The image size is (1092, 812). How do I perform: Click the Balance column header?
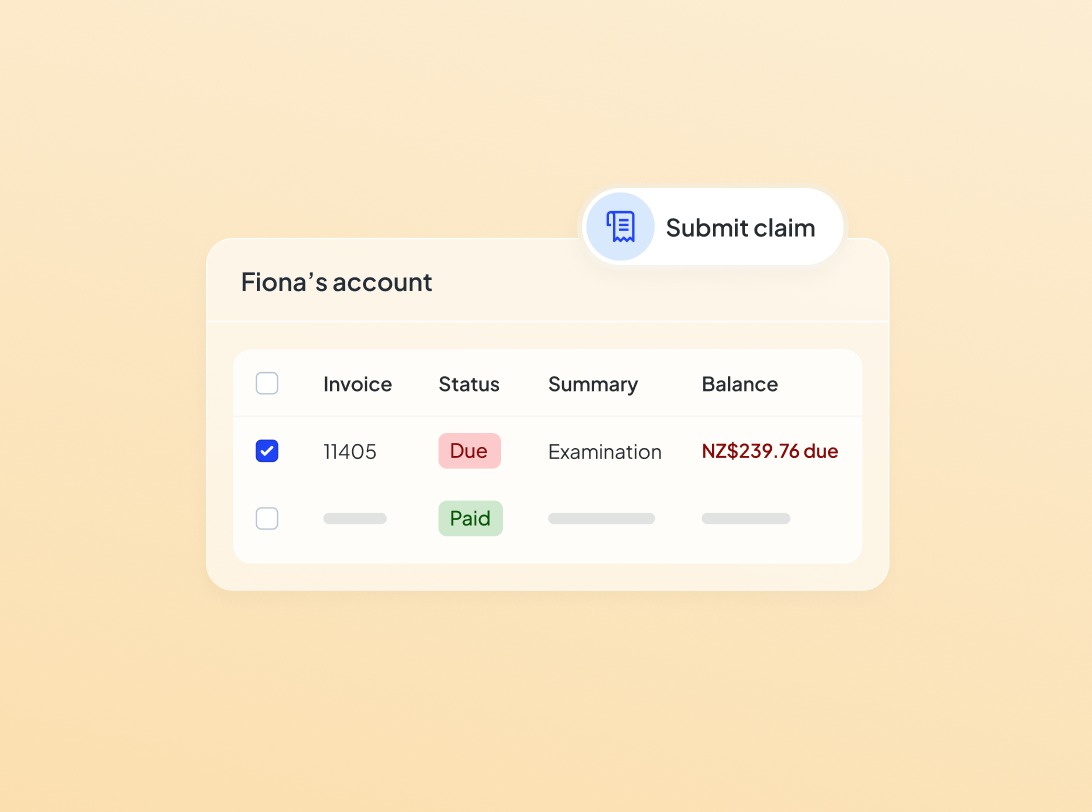(x=739, y=384)
